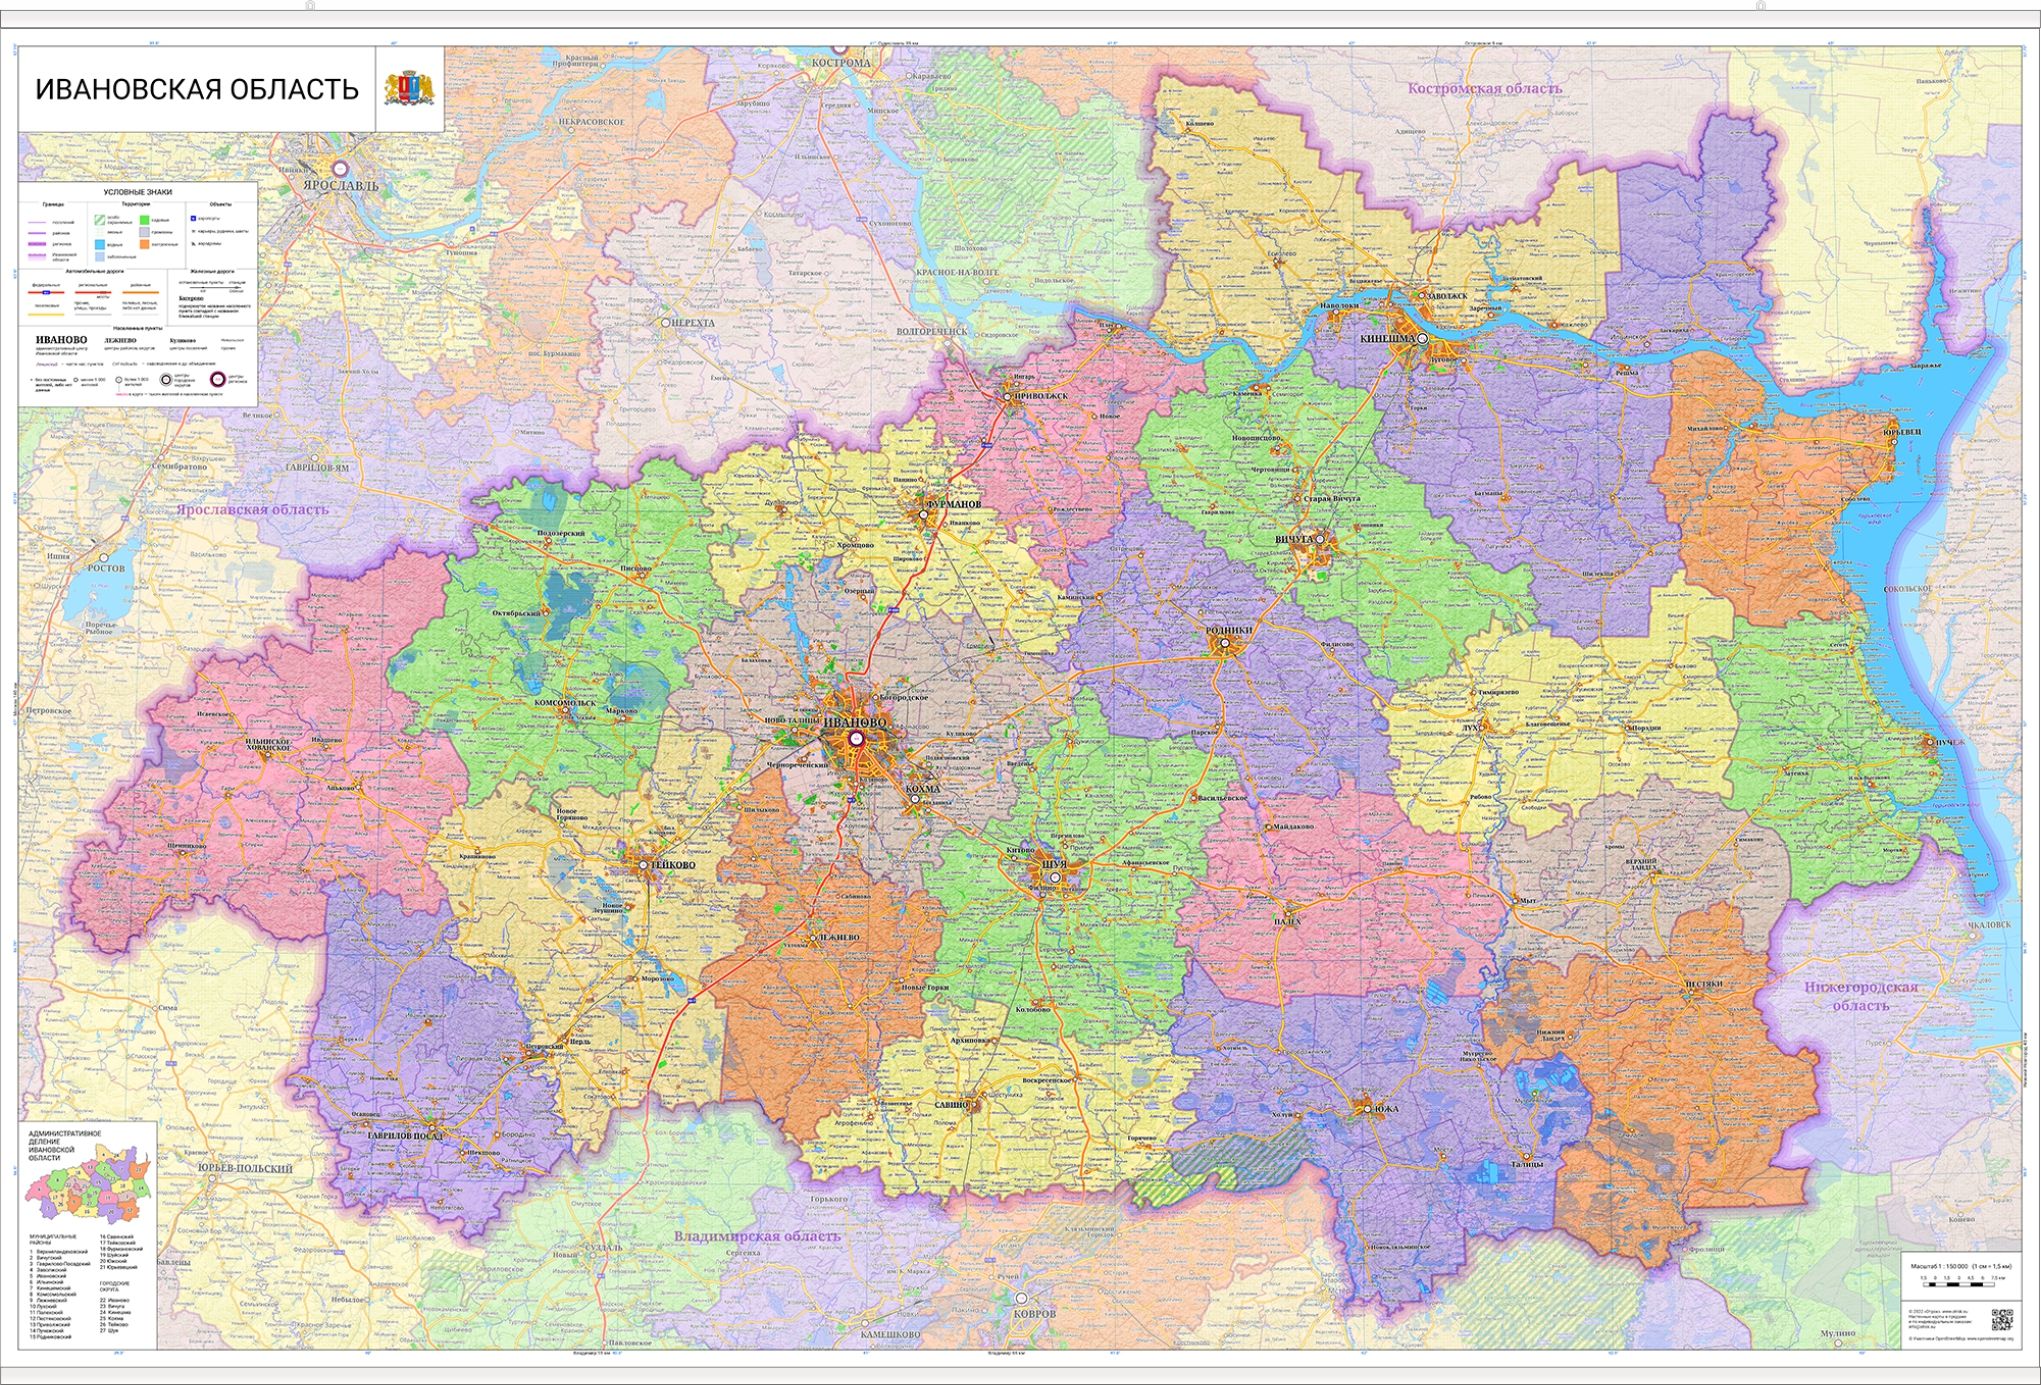Click the 'УСЛОВНЫЕ ЗНАКИ' legend heading
The image size is (2041, 1385).
[138, 191]
